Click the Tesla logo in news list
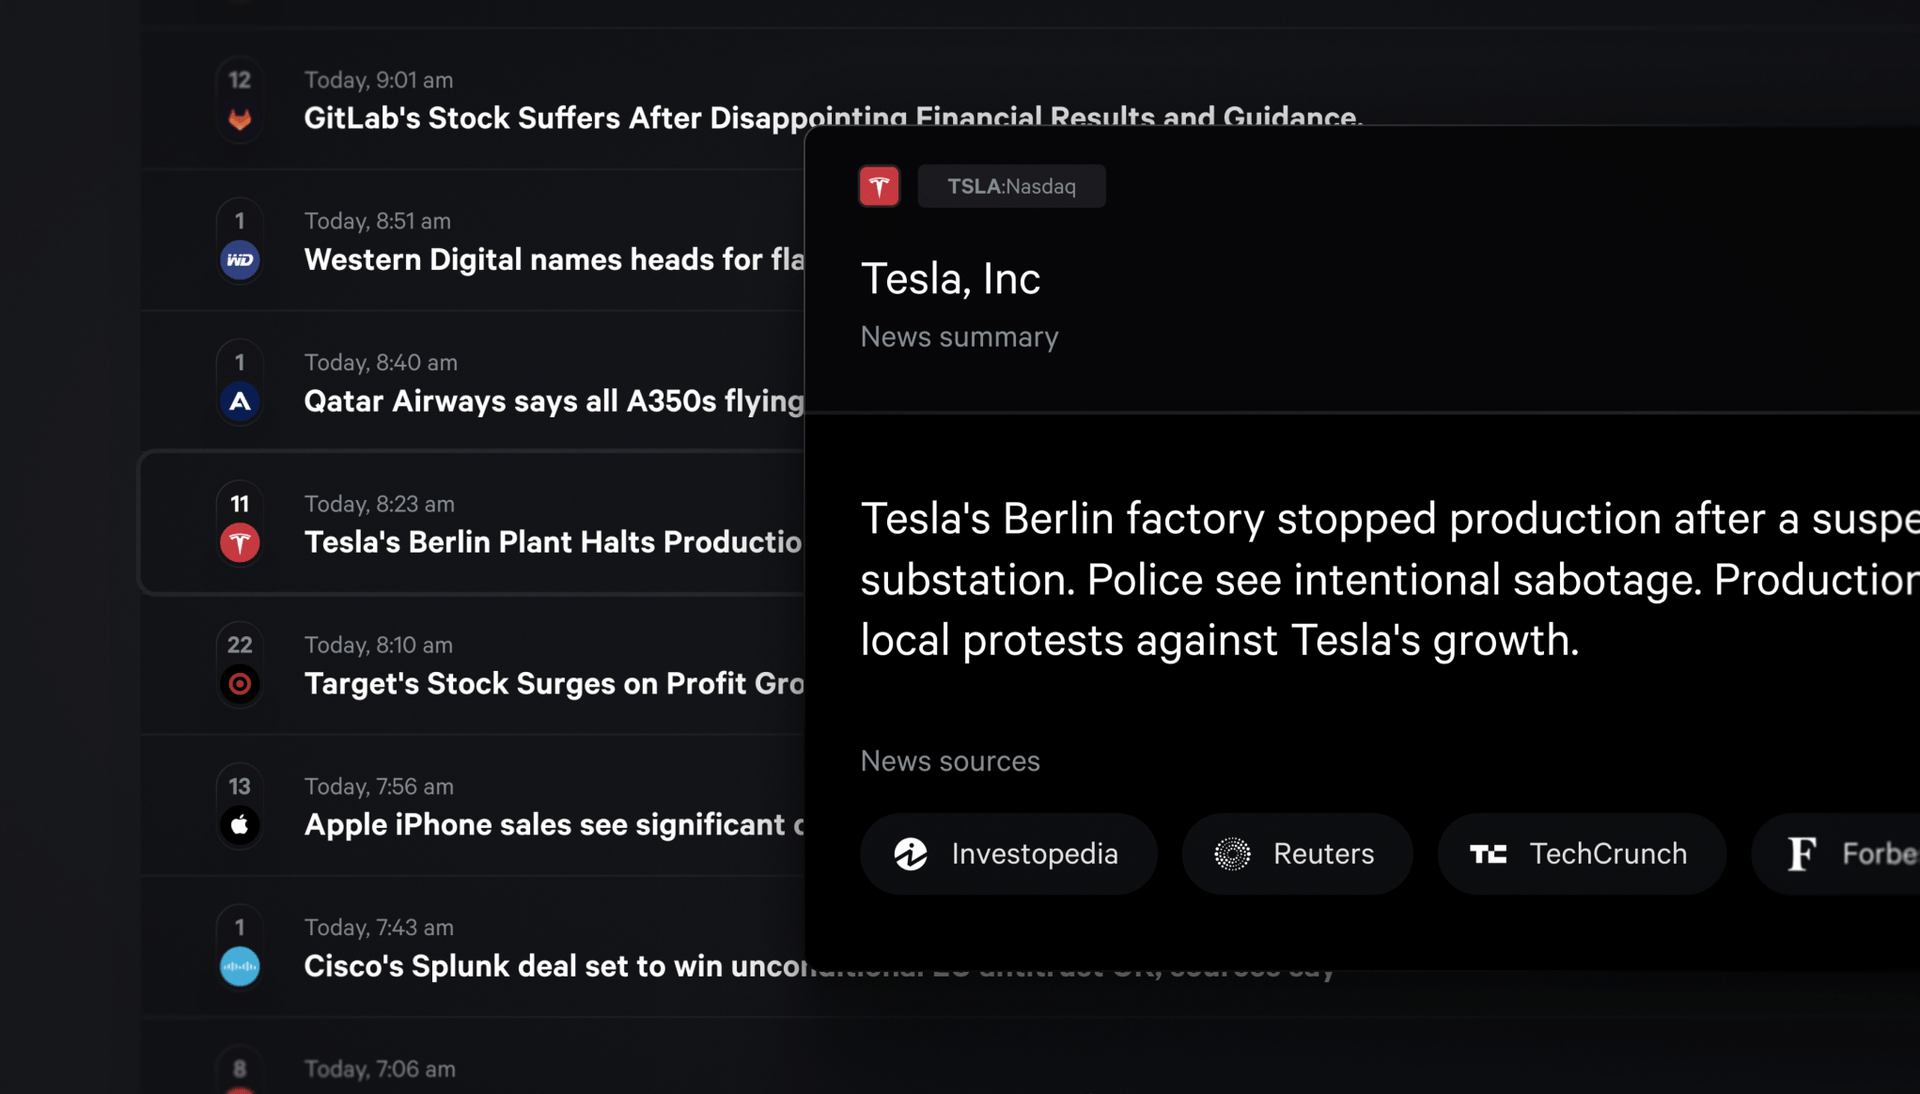This screenshot has width=1920, height=1094. click(240, 543)
